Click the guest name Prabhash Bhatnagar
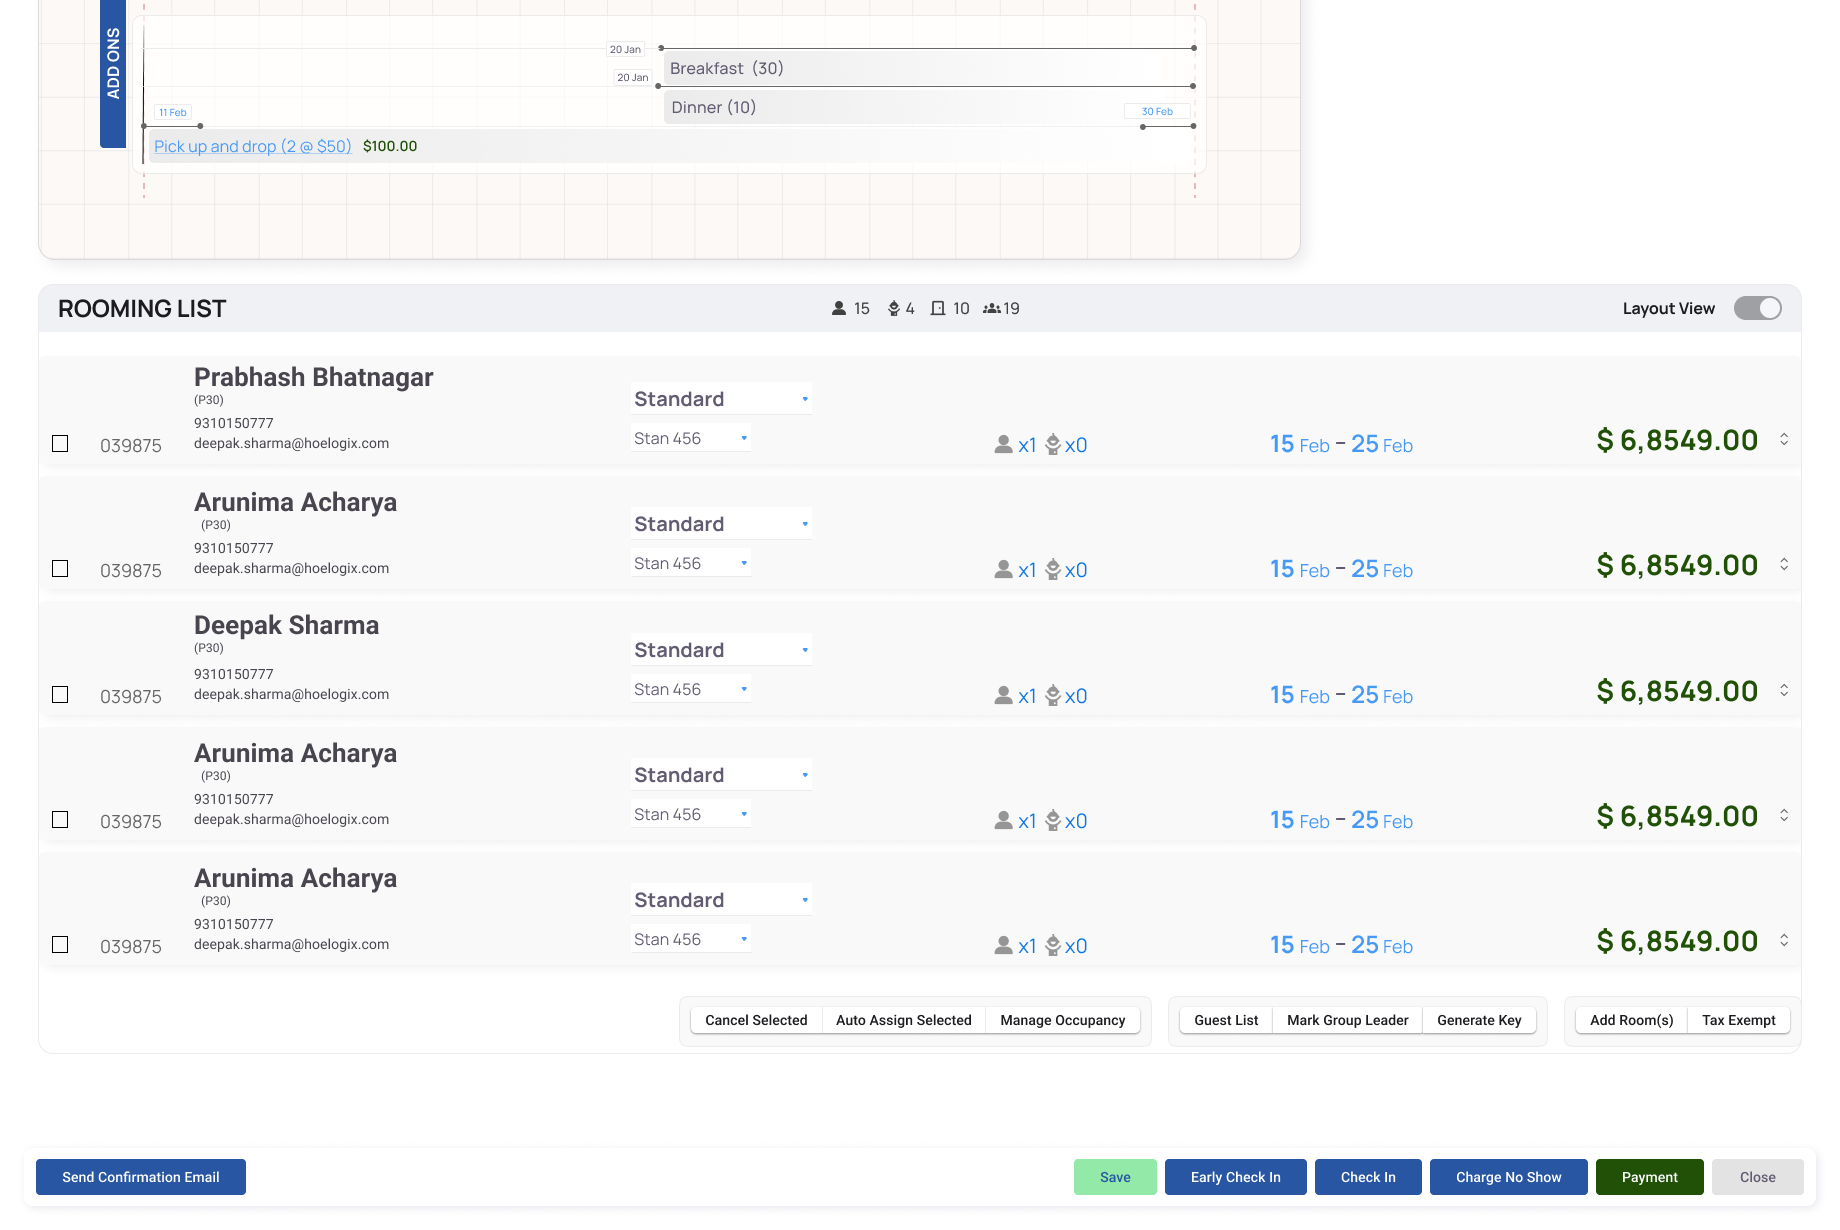 314,377
